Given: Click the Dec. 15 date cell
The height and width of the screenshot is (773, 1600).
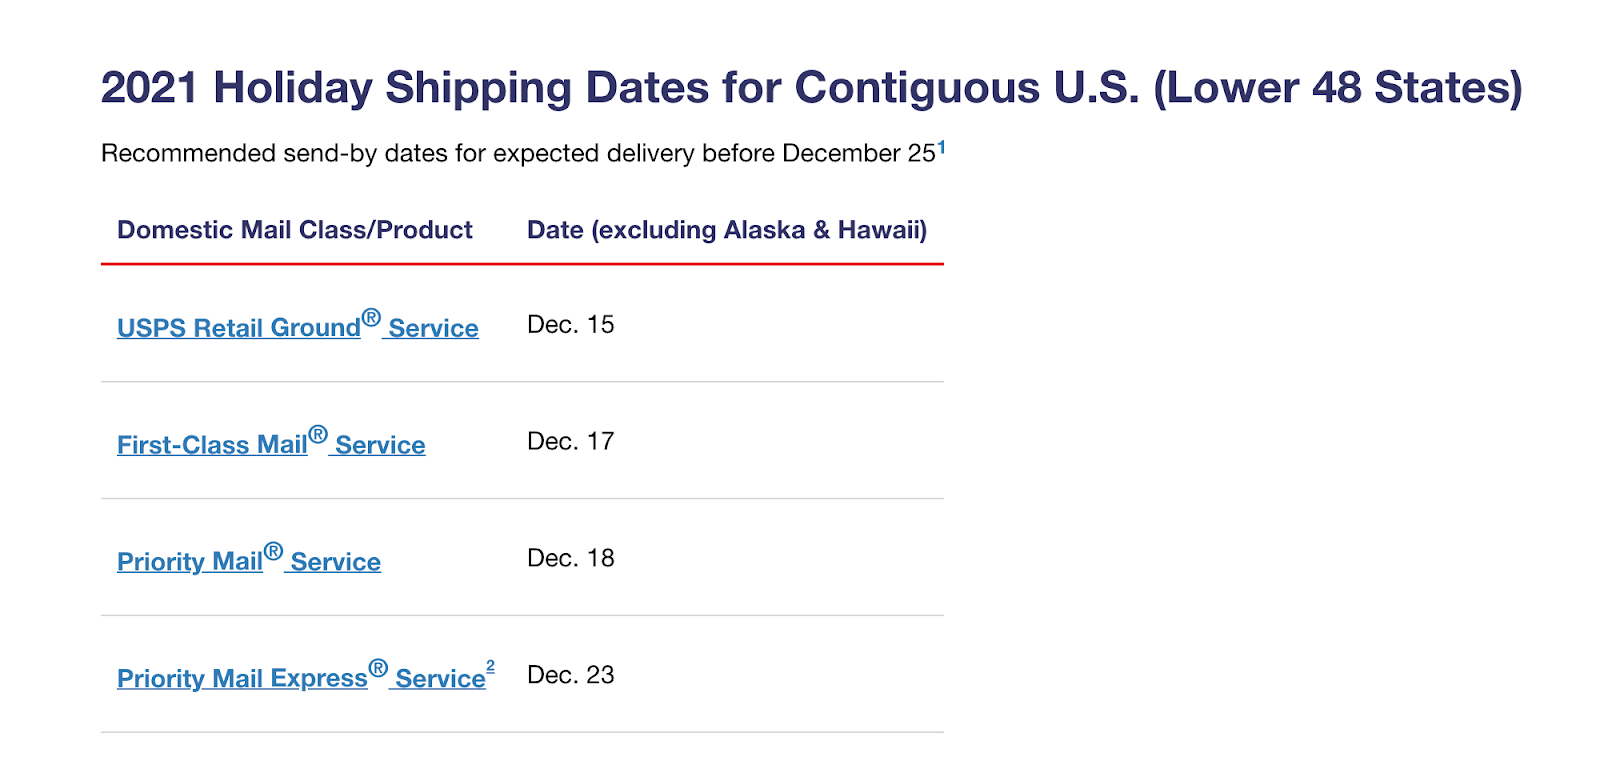Looking at the screenshot, I should (x=571, y=325).
